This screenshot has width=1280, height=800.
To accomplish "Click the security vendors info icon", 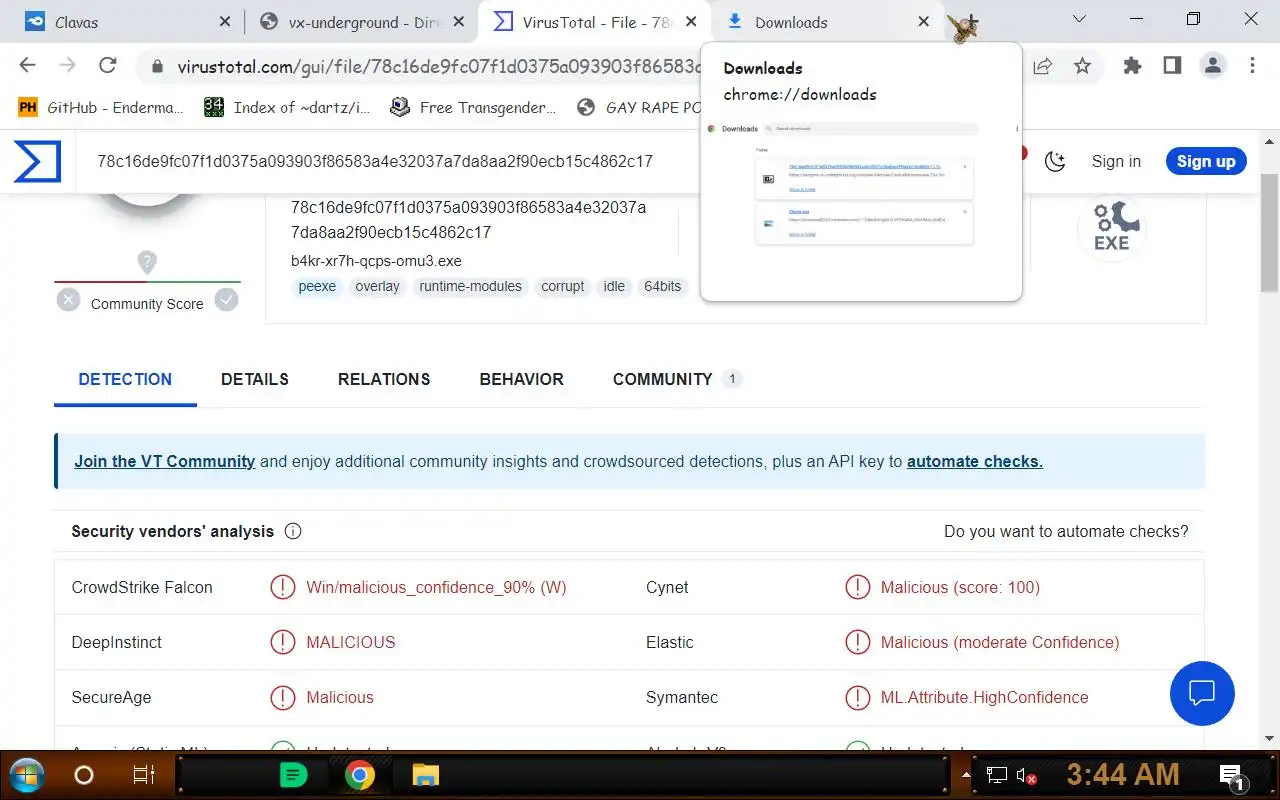I will coord(293,531).
